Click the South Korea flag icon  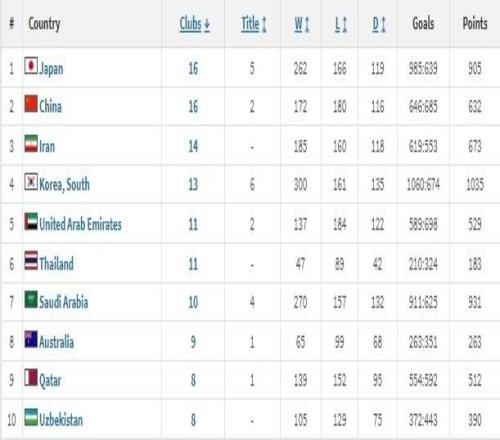click(31, 182)
